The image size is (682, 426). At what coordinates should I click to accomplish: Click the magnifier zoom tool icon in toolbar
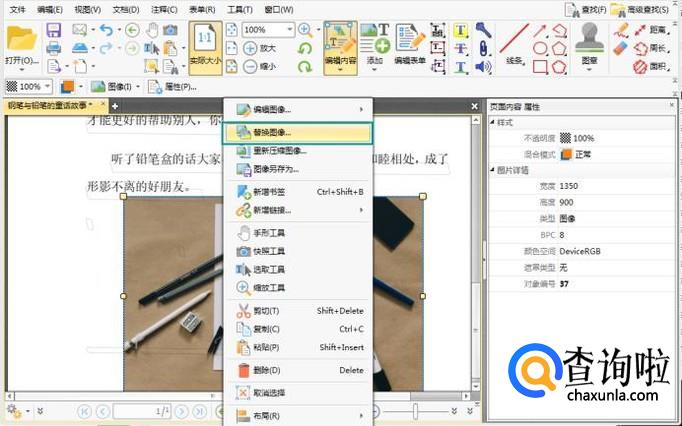pos(305,30)
